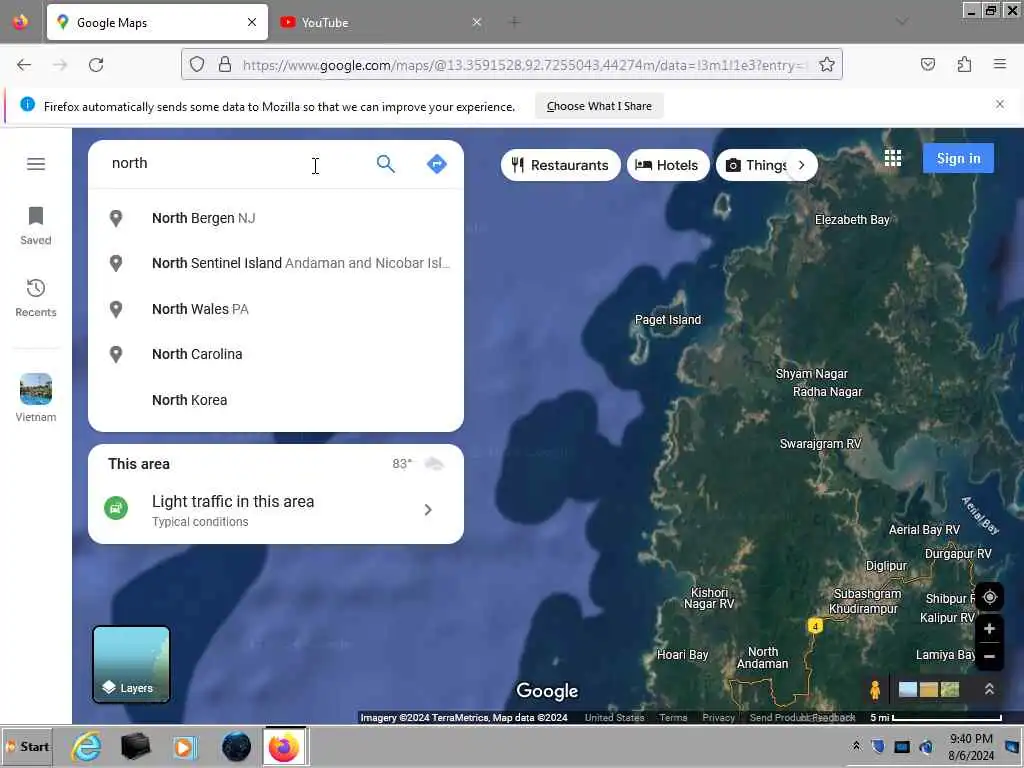Select the North Bergen NJ suggestion
The width and height of the screenshot is (1024, 768).
click(276, 218)
